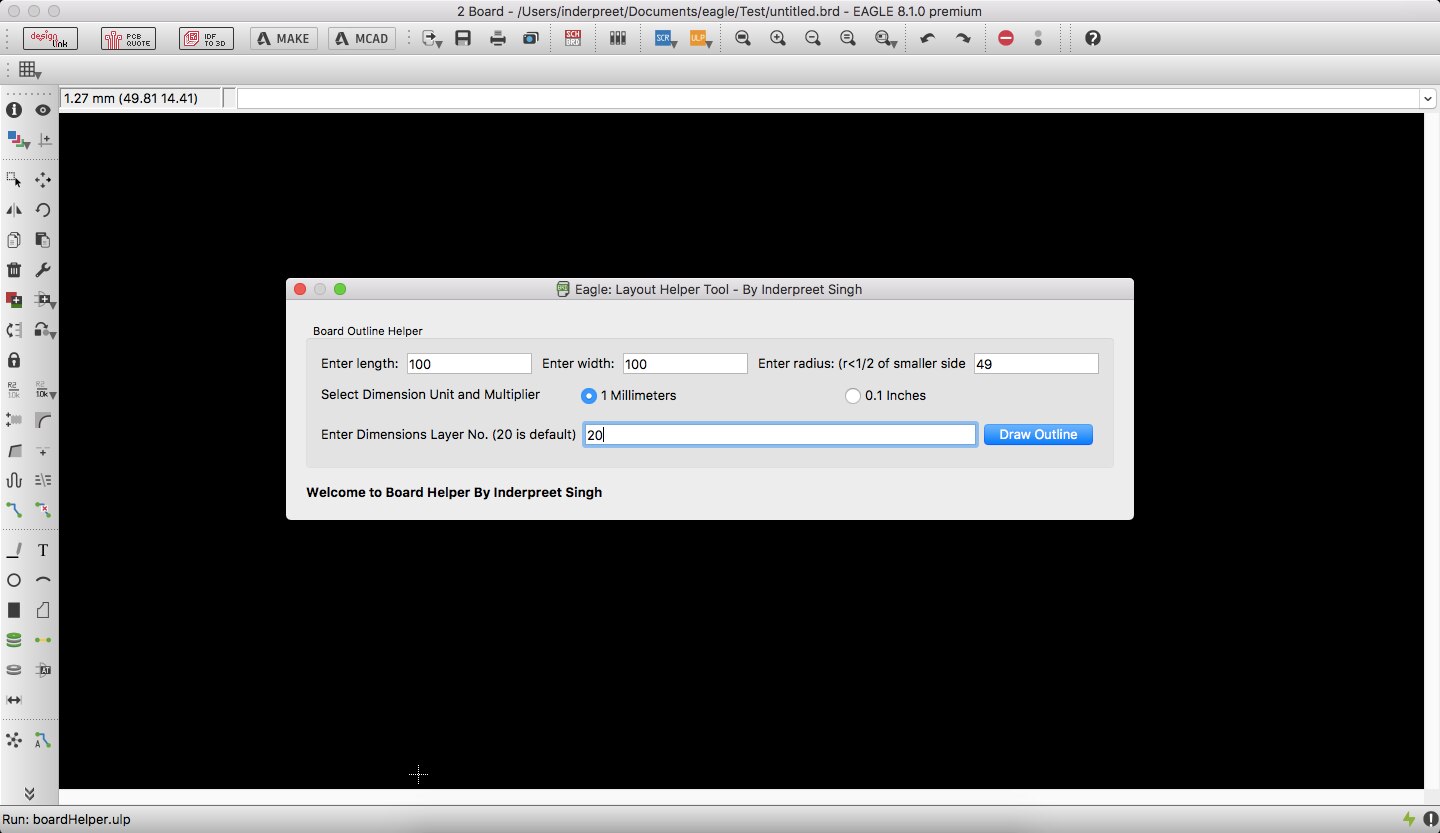Viewport: 1440px width, 833px height.
Task: Click the Enter width field
Action: [x=685, y=364]
